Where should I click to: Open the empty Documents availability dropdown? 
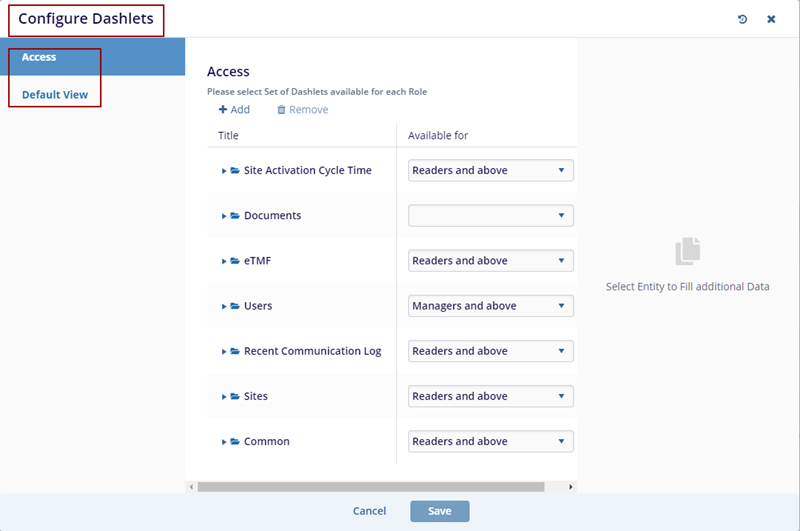[490, 216]
